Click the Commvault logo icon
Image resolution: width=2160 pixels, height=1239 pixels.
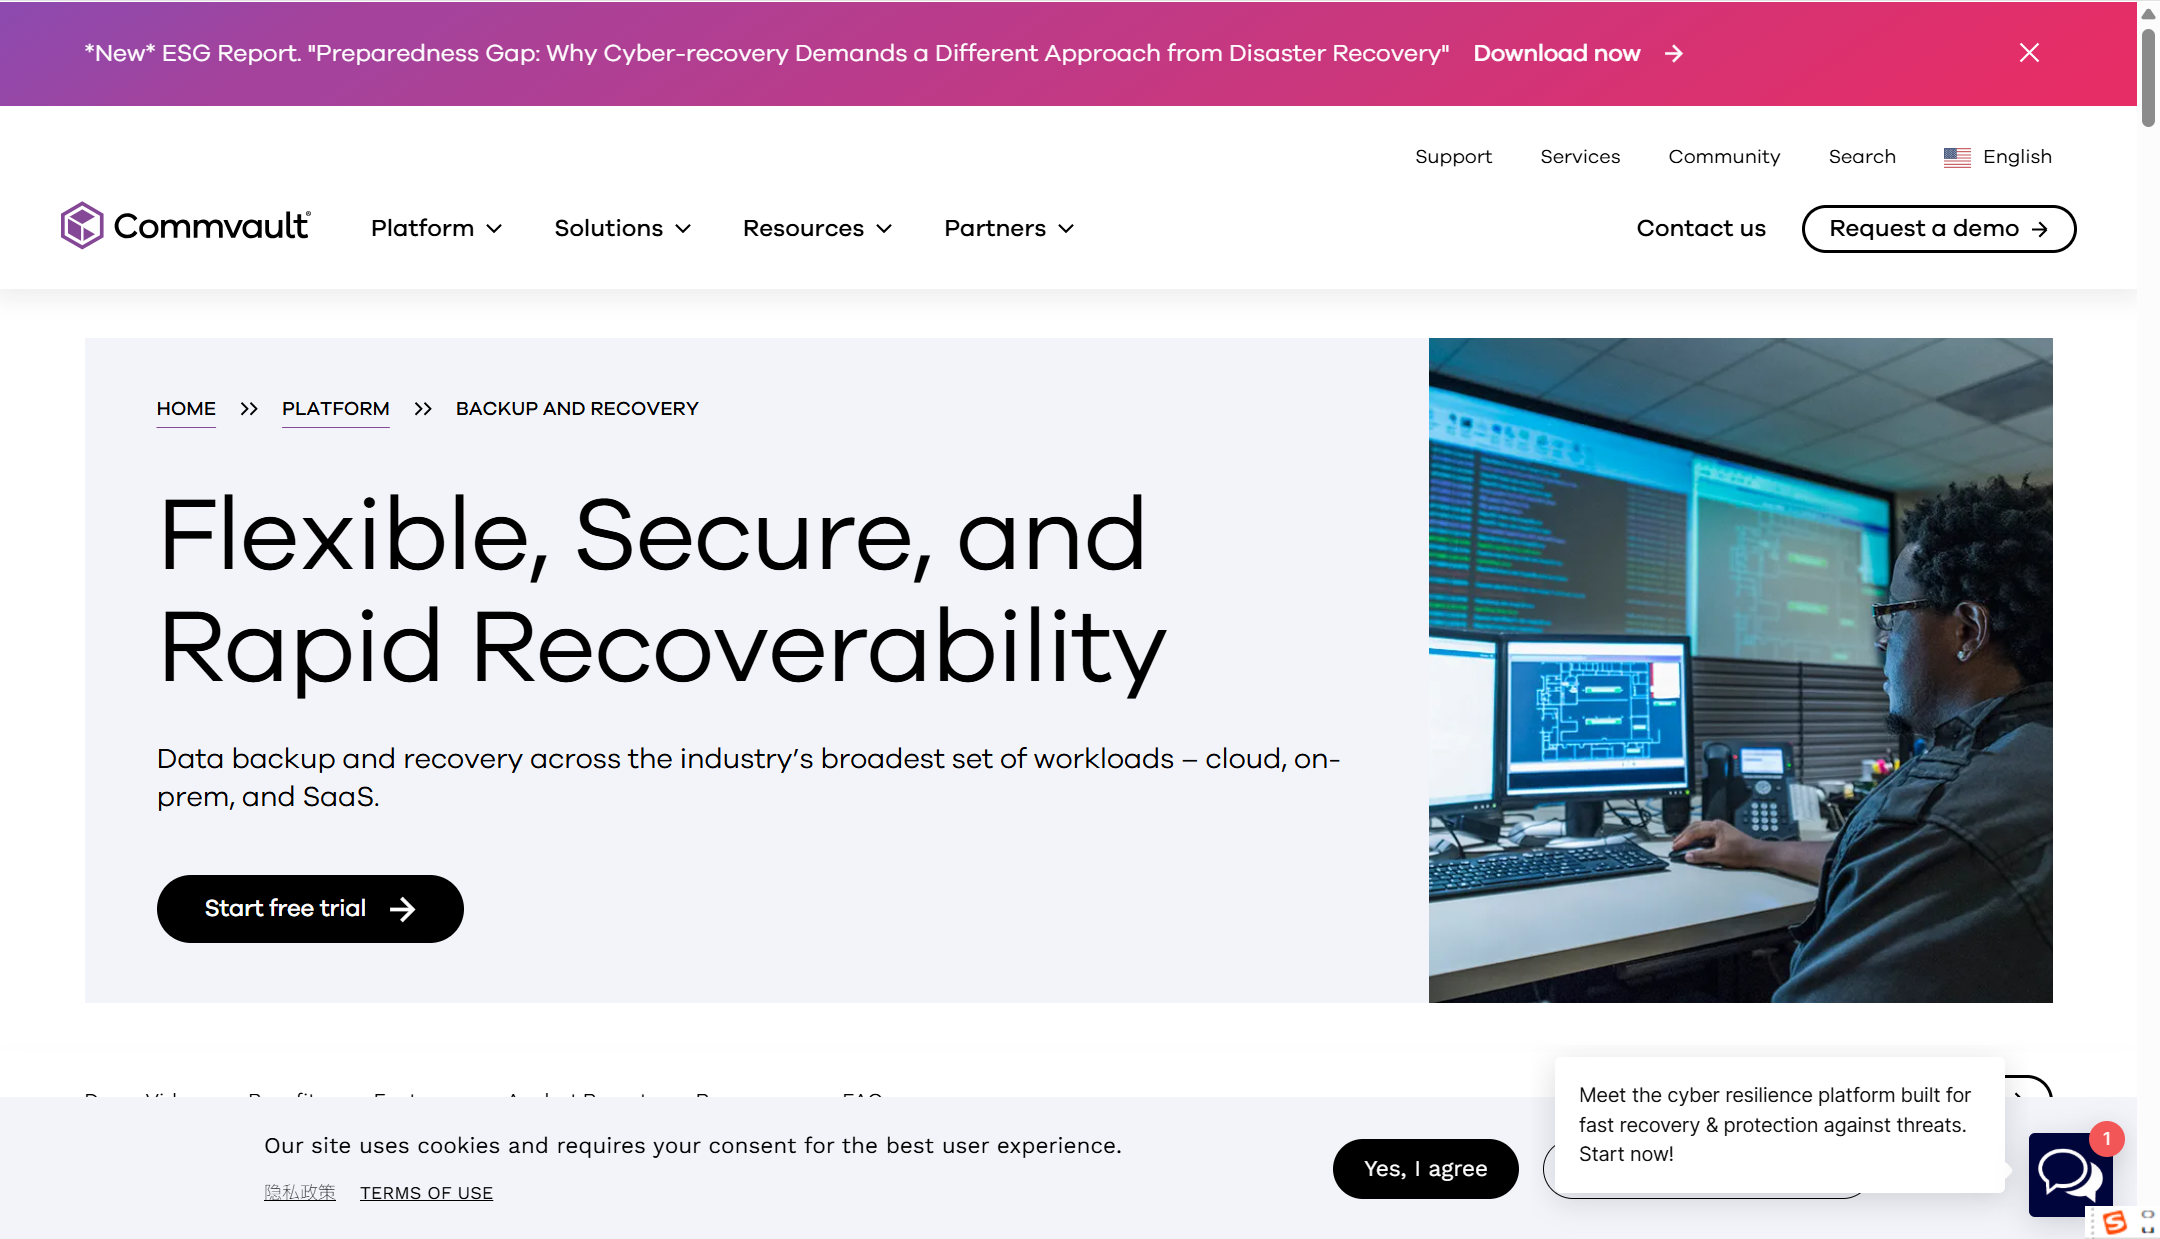pyautogui.click(x=81, y=226)
